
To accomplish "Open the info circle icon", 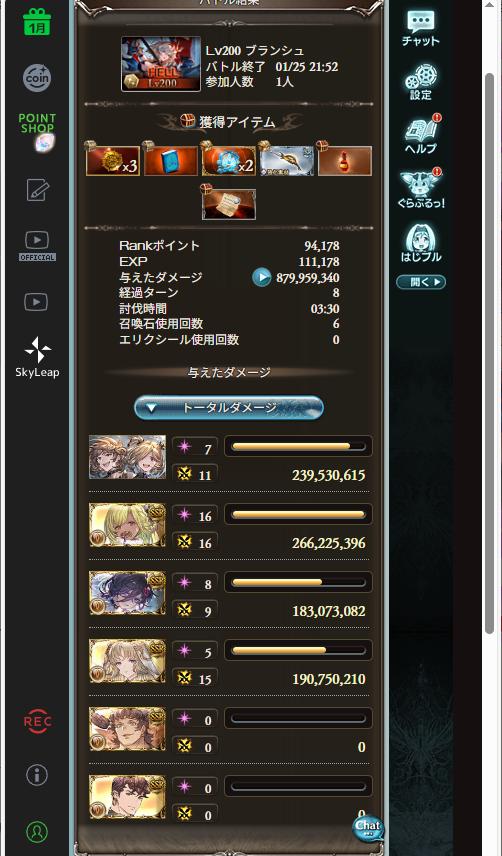I will [37, 774].
